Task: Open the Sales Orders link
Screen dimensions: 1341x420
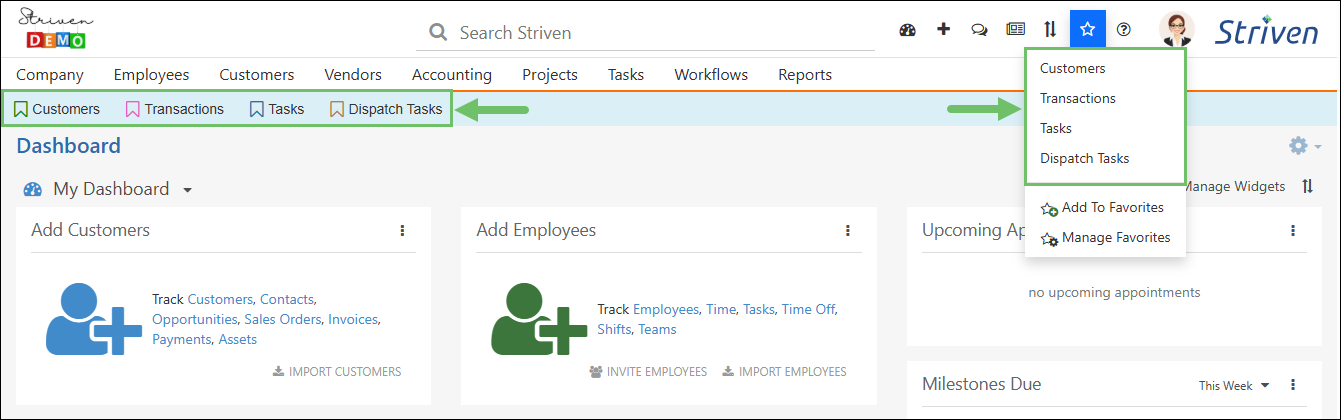Action: pos(283,319)
